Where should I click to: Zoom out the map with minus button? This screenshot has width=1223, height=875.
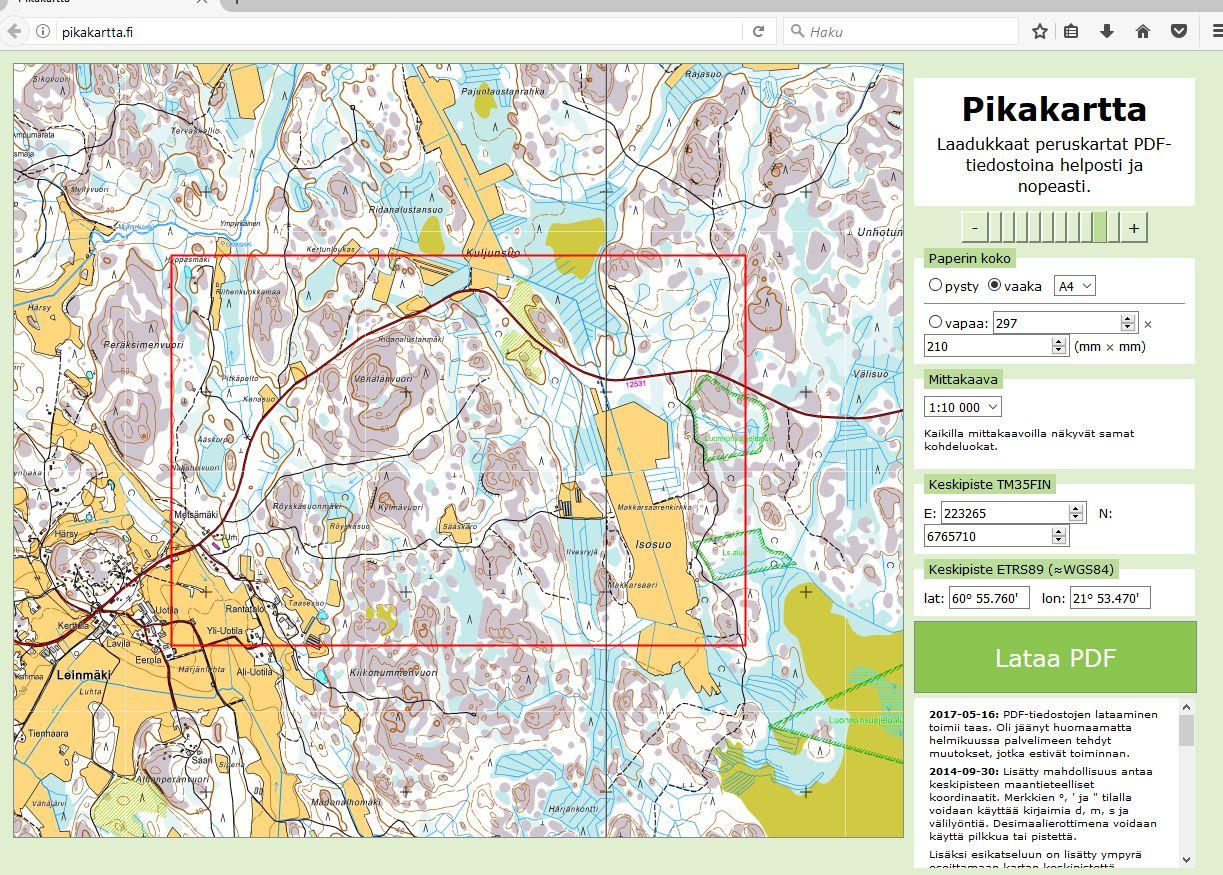pyautogui.click(x=975, y=228)
